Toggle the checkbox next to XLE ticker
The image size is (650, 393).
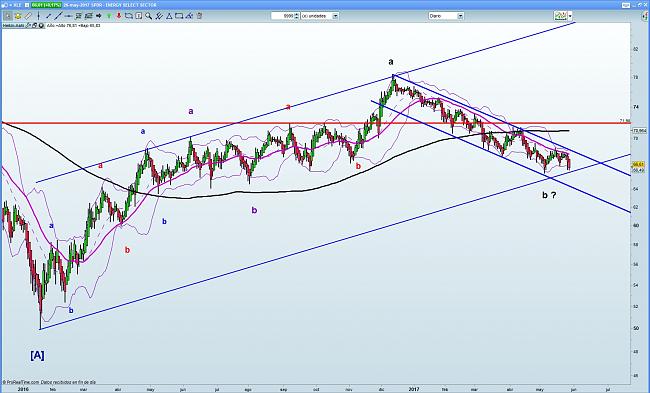(27, 5)
